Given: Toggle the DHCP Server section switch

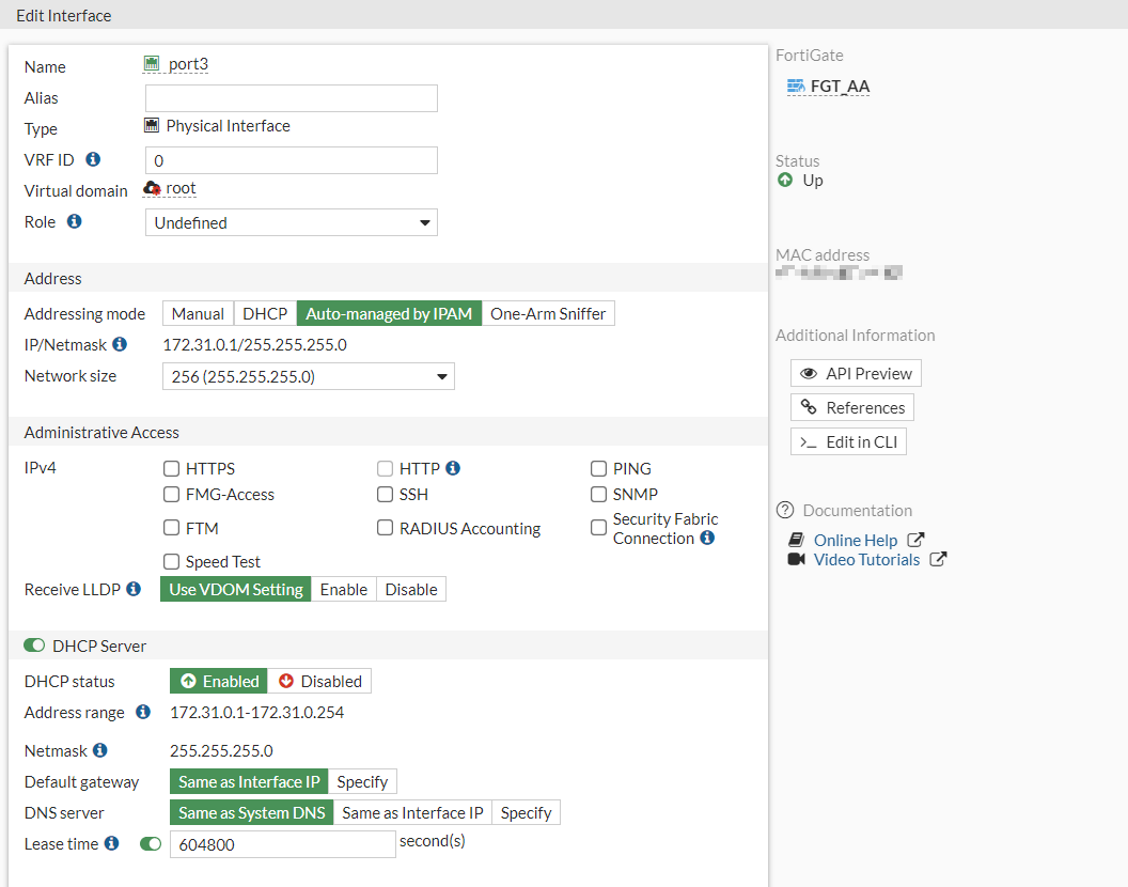Looking at the screenshot, I should click(x=34, y=645).
